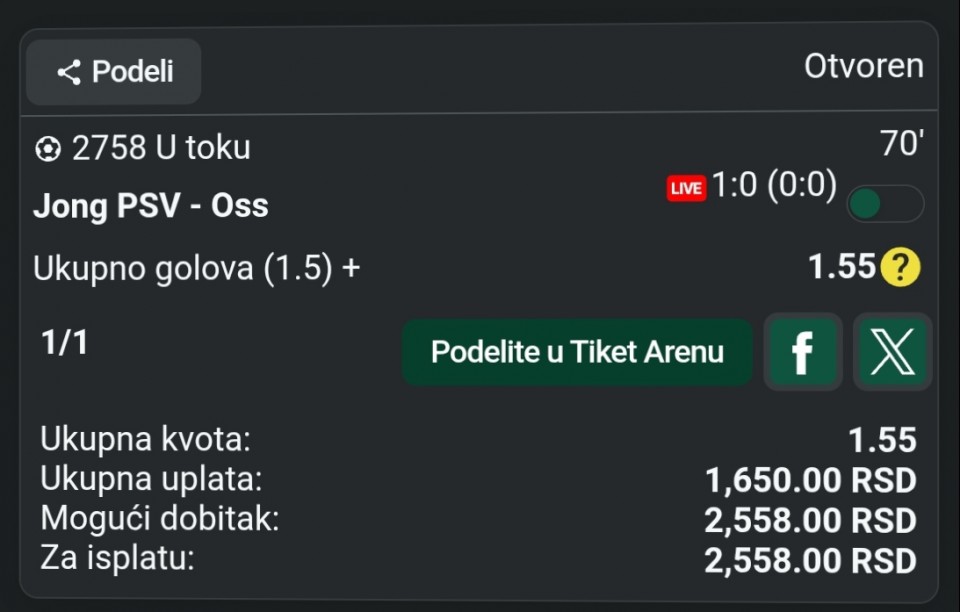Click the 1:0 (0:0) live score

tap(774, 186)
